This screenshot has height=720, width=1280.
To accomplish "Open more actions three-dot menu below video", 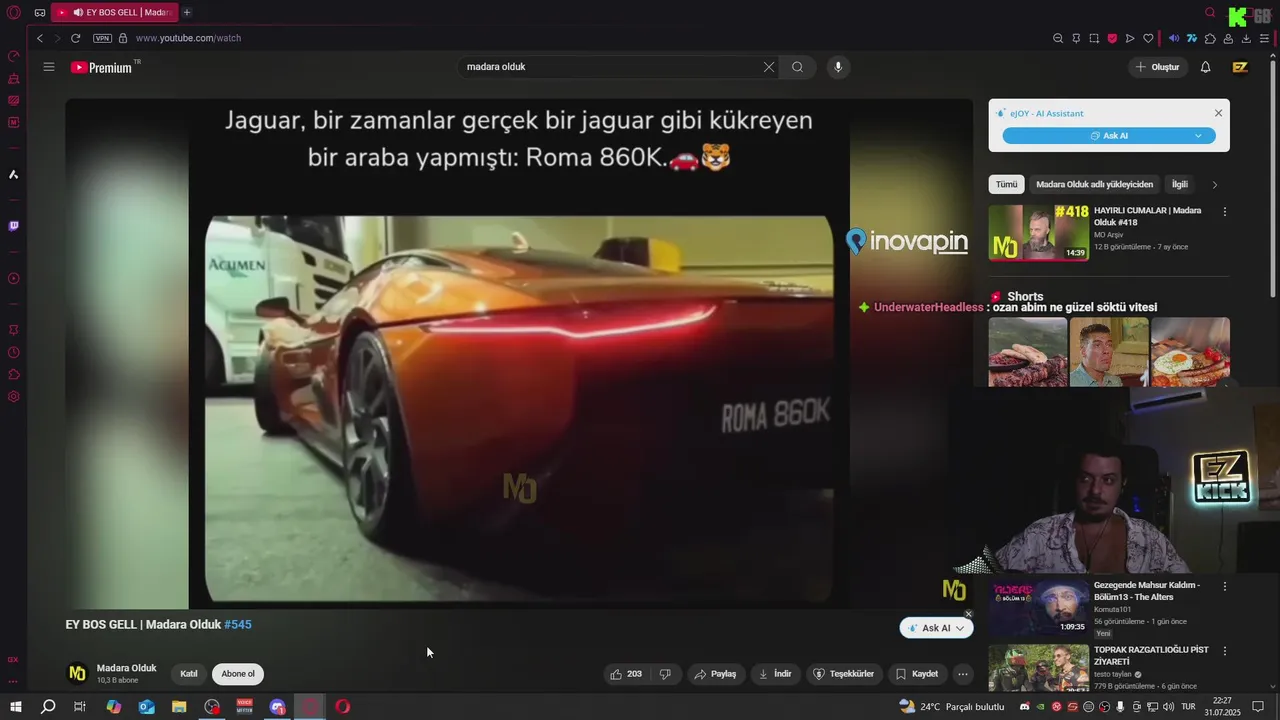I will 963,674.
